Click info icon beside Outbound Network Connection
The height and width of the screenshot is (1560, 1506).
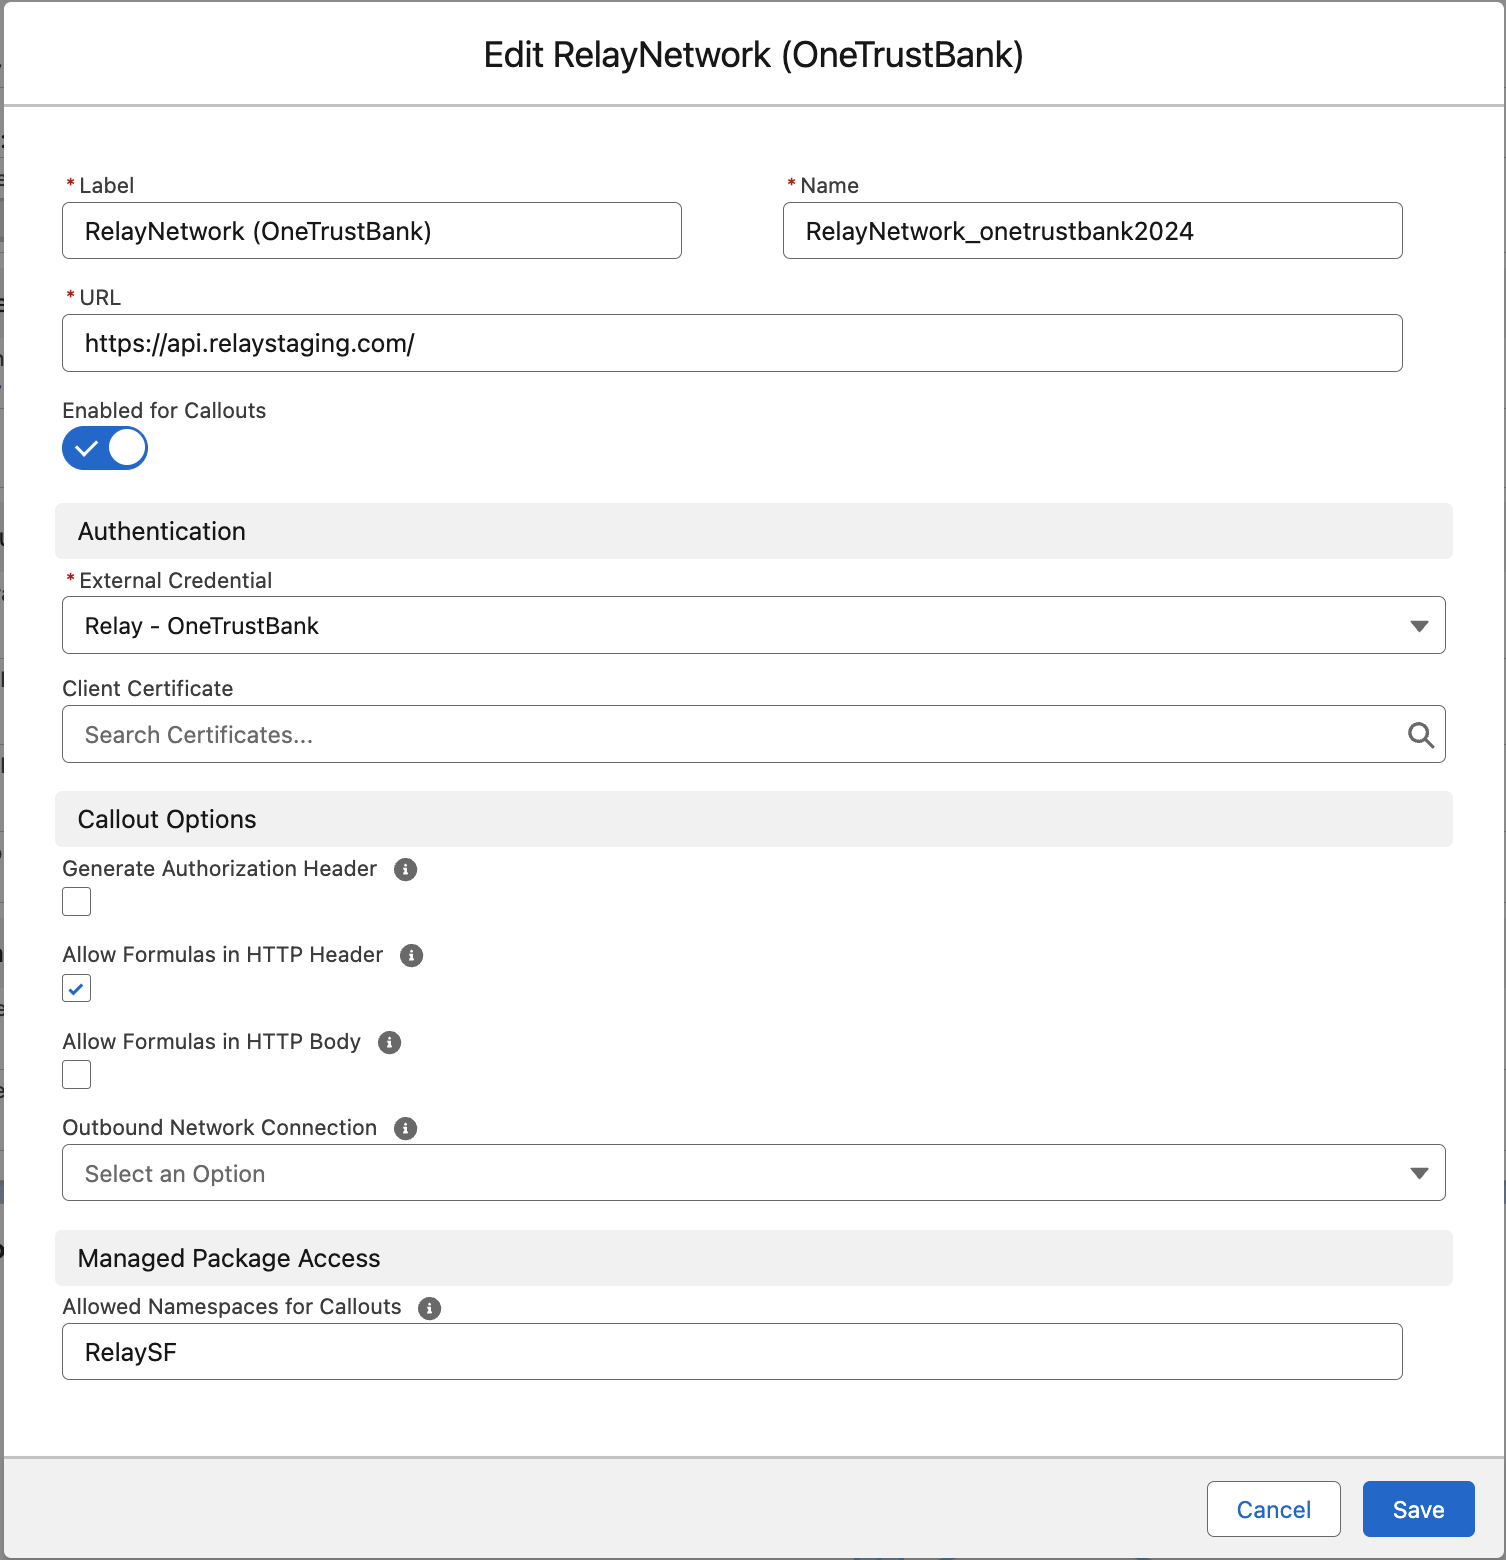405,1128
